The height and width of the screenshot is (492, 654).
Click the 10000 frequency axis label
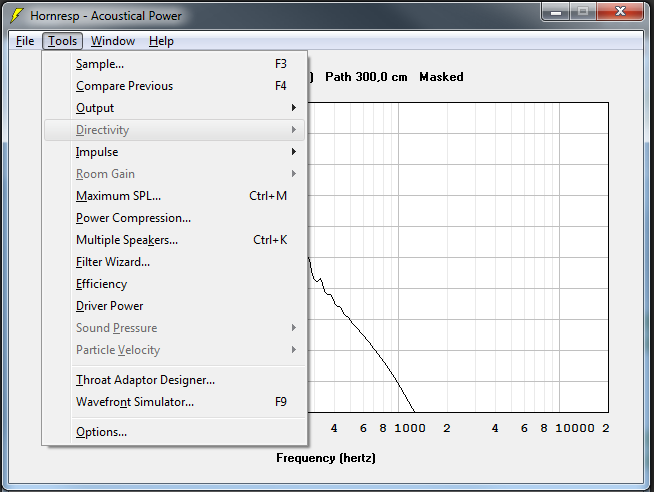click(x=575, y=428)
